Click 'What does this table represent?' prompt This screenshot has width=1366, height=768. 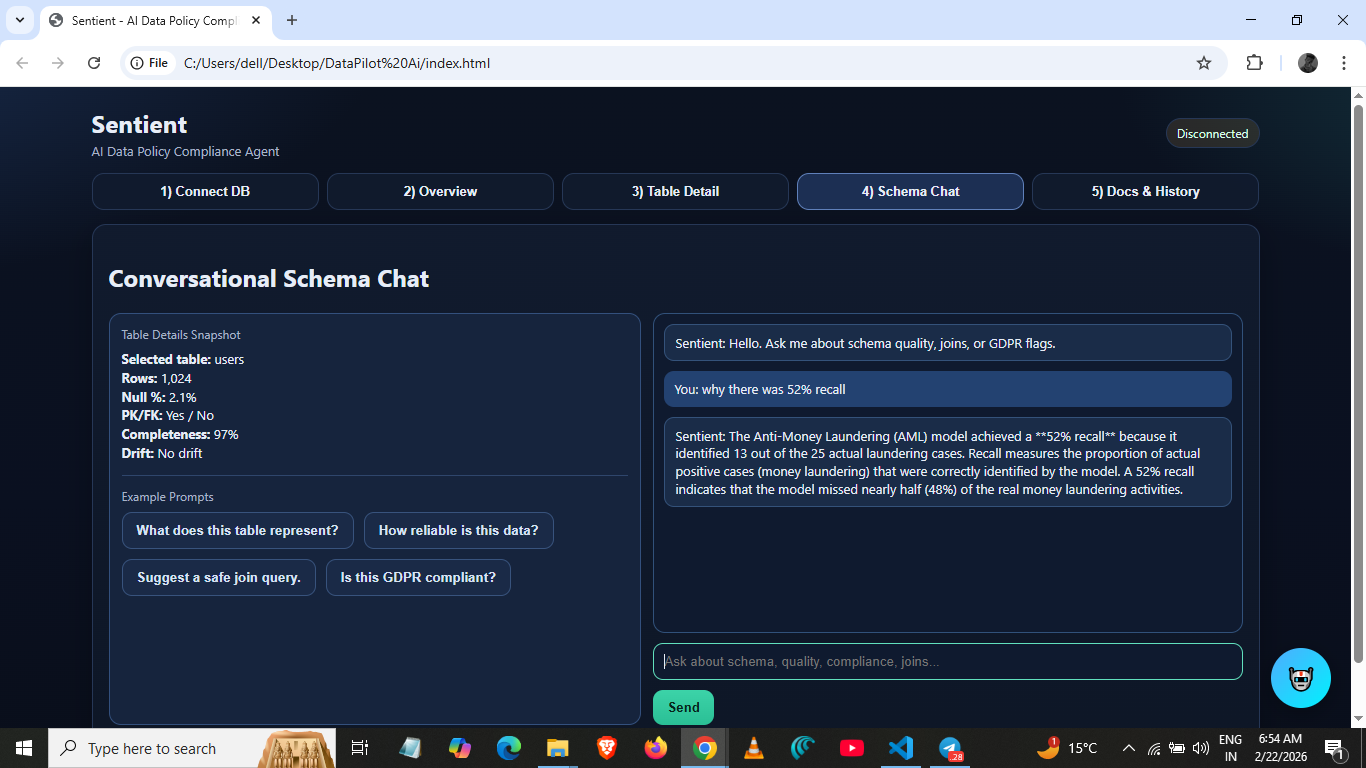pos(238,530)
